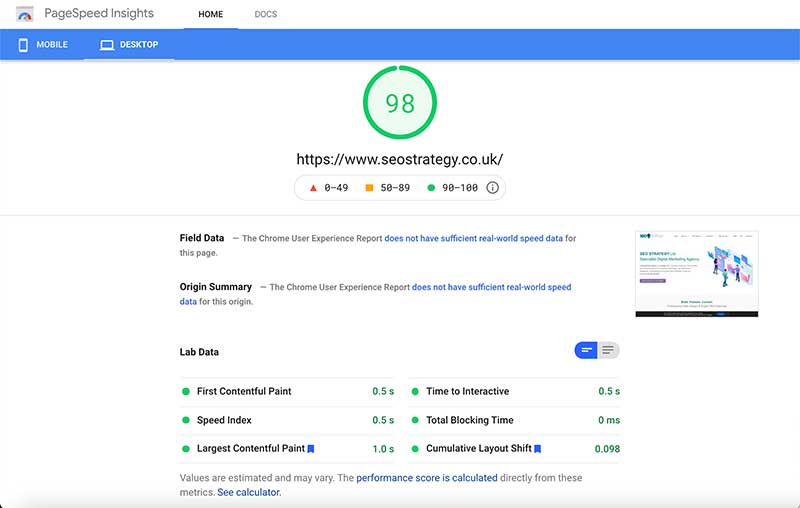Image resolution: width=800 pixels, height=508 pixels.
Task: Click the Cumulative Layout Shift bookmark icon
Action: (x=537, y=449)
